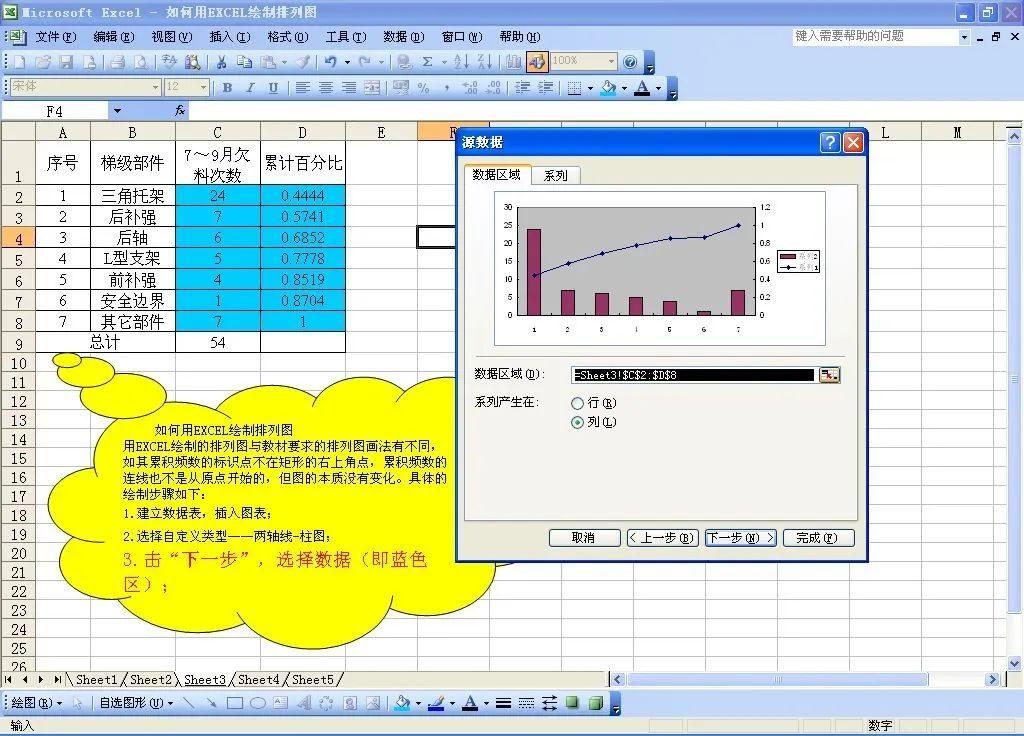Screen dimensions: 1024x736
Task: Click Fill Color bucket in formatting toolbar
Action: click(608, 88)
